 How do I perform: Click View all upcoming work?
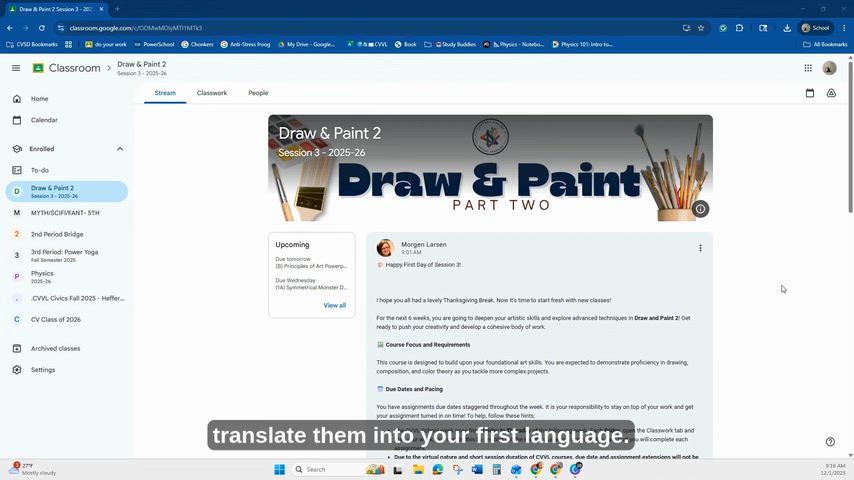point(334,306)
